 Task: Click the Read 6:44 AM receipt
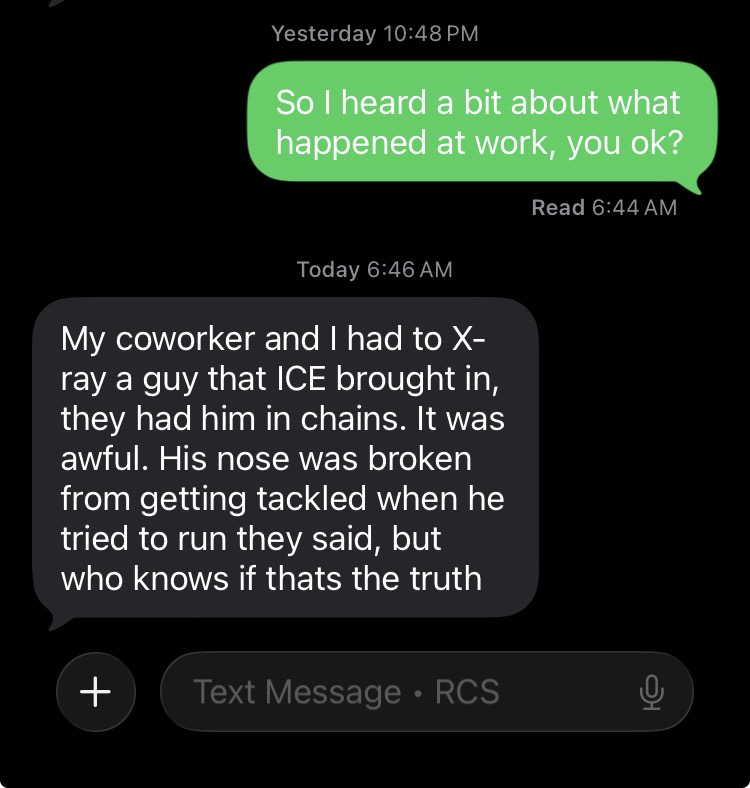coord(604,207)
